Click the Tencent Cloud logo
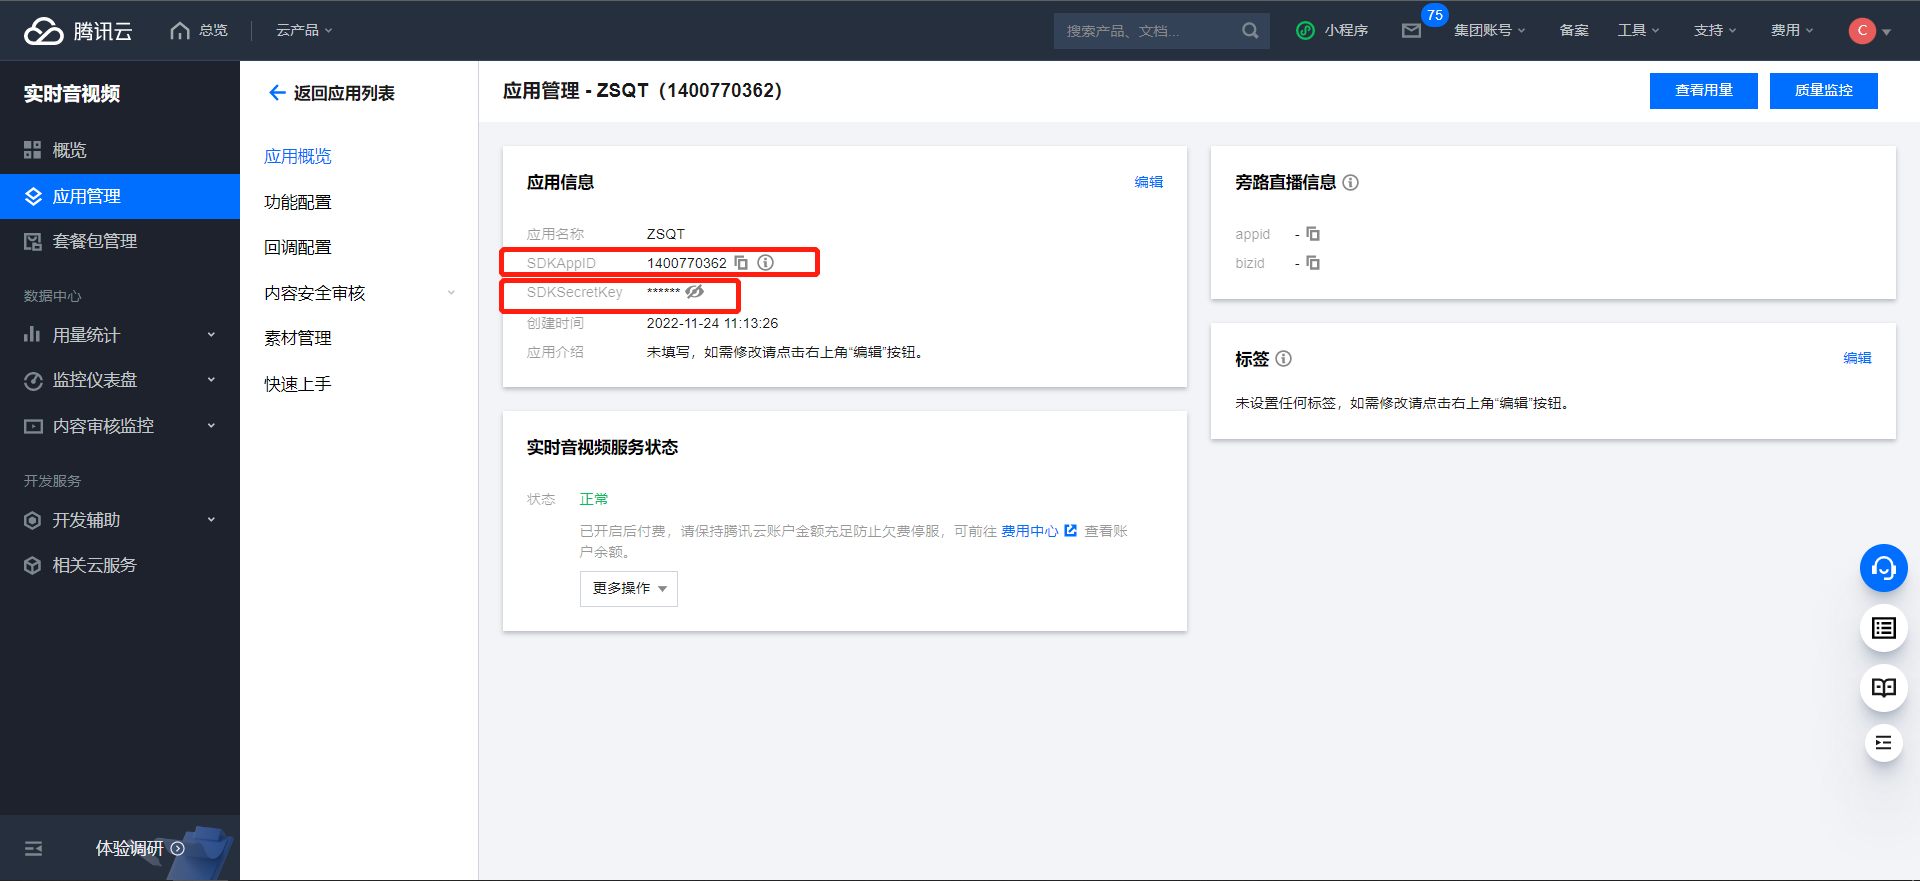Screen dimensions: 1920x881 pos(78,31)
